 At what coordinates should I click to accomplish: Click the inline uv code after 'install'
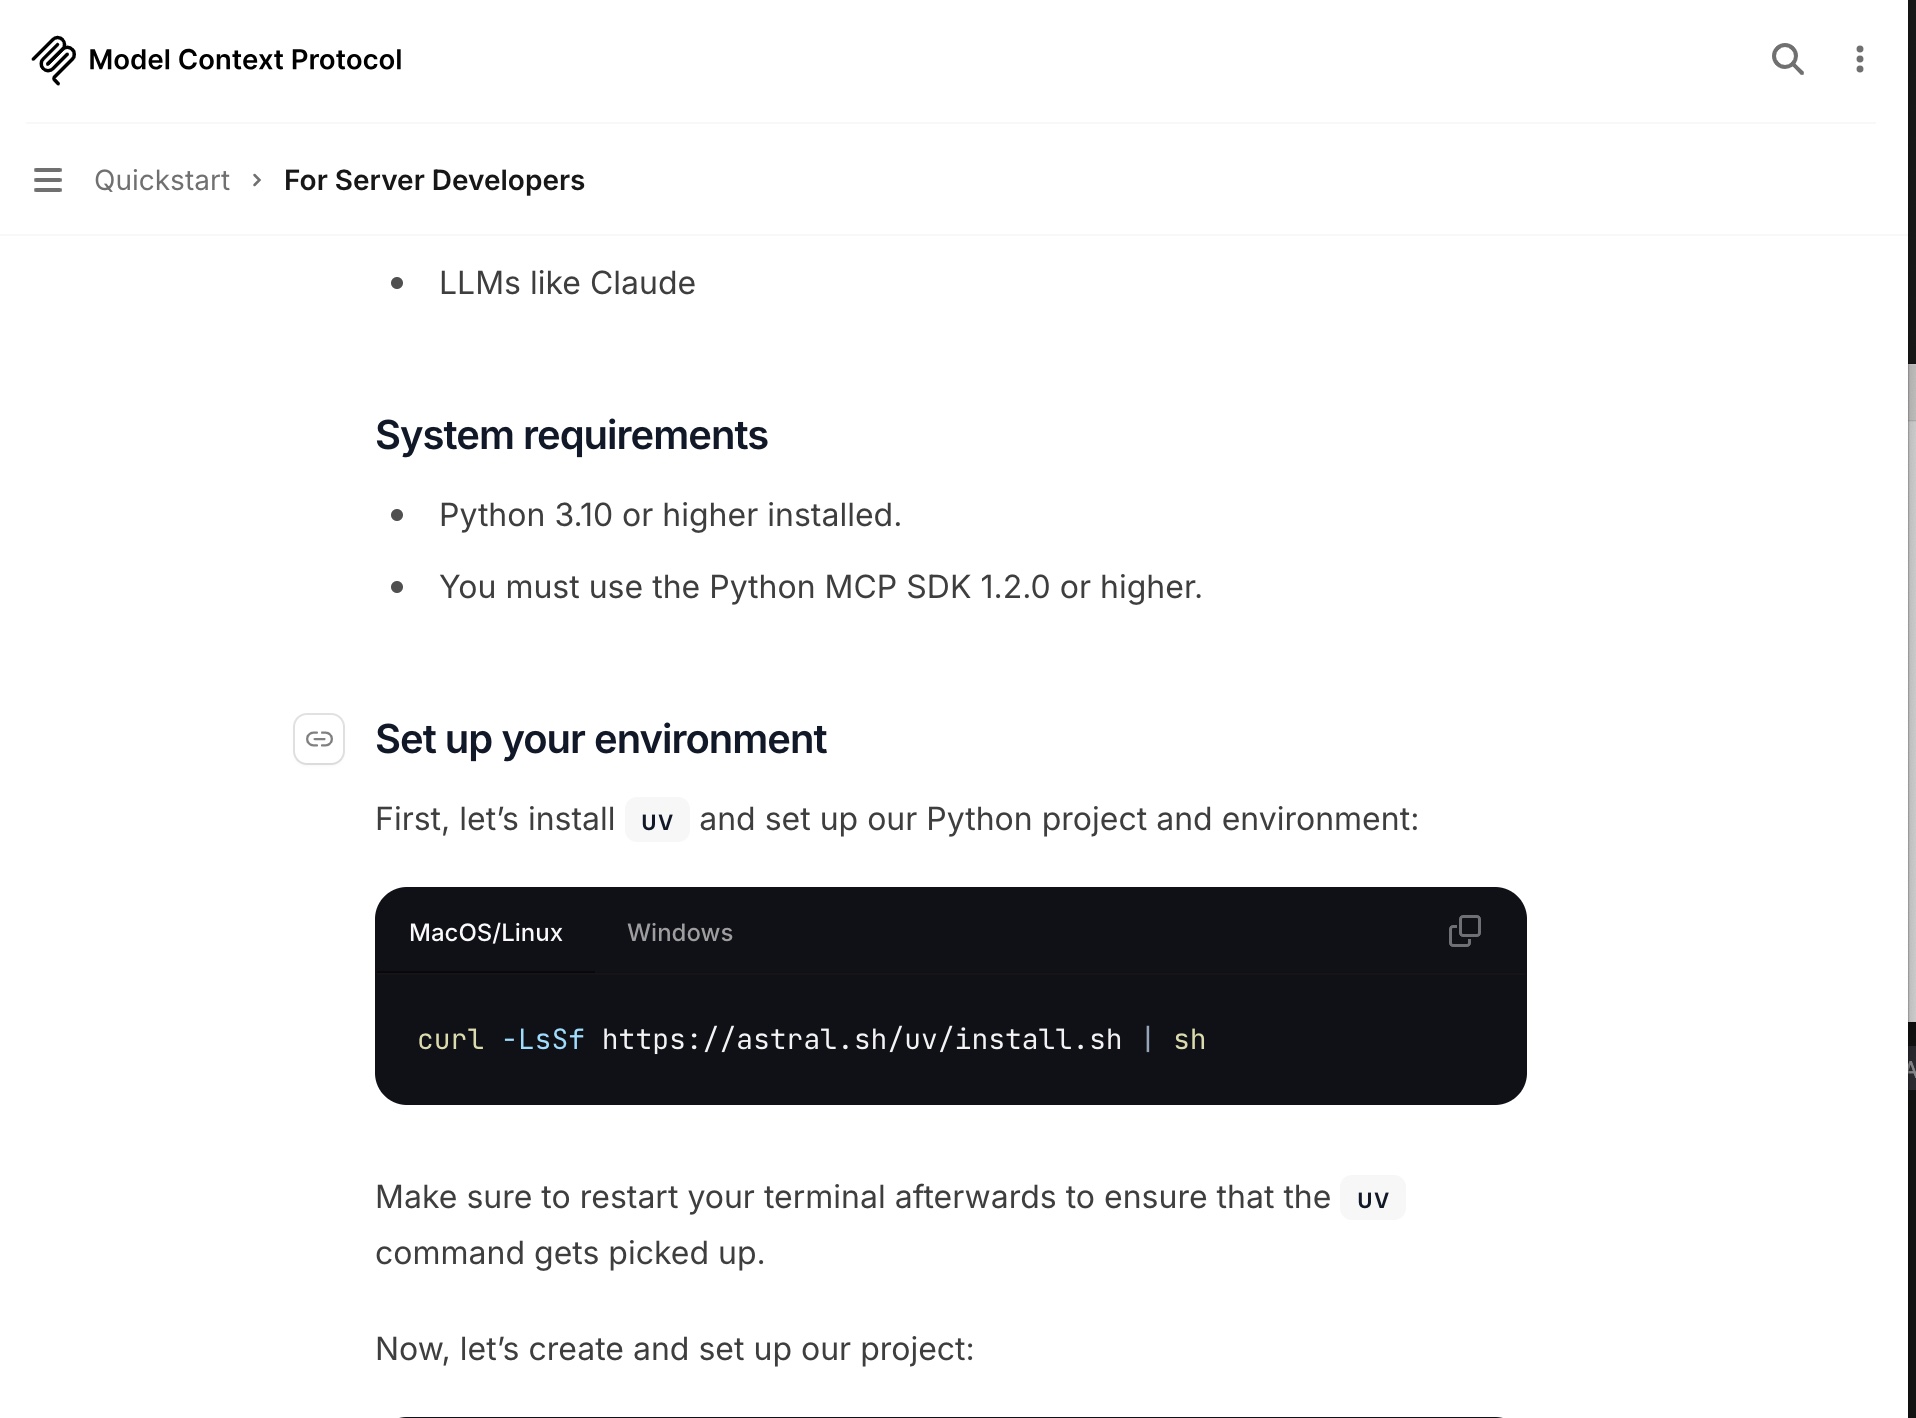tap(657, 820)
